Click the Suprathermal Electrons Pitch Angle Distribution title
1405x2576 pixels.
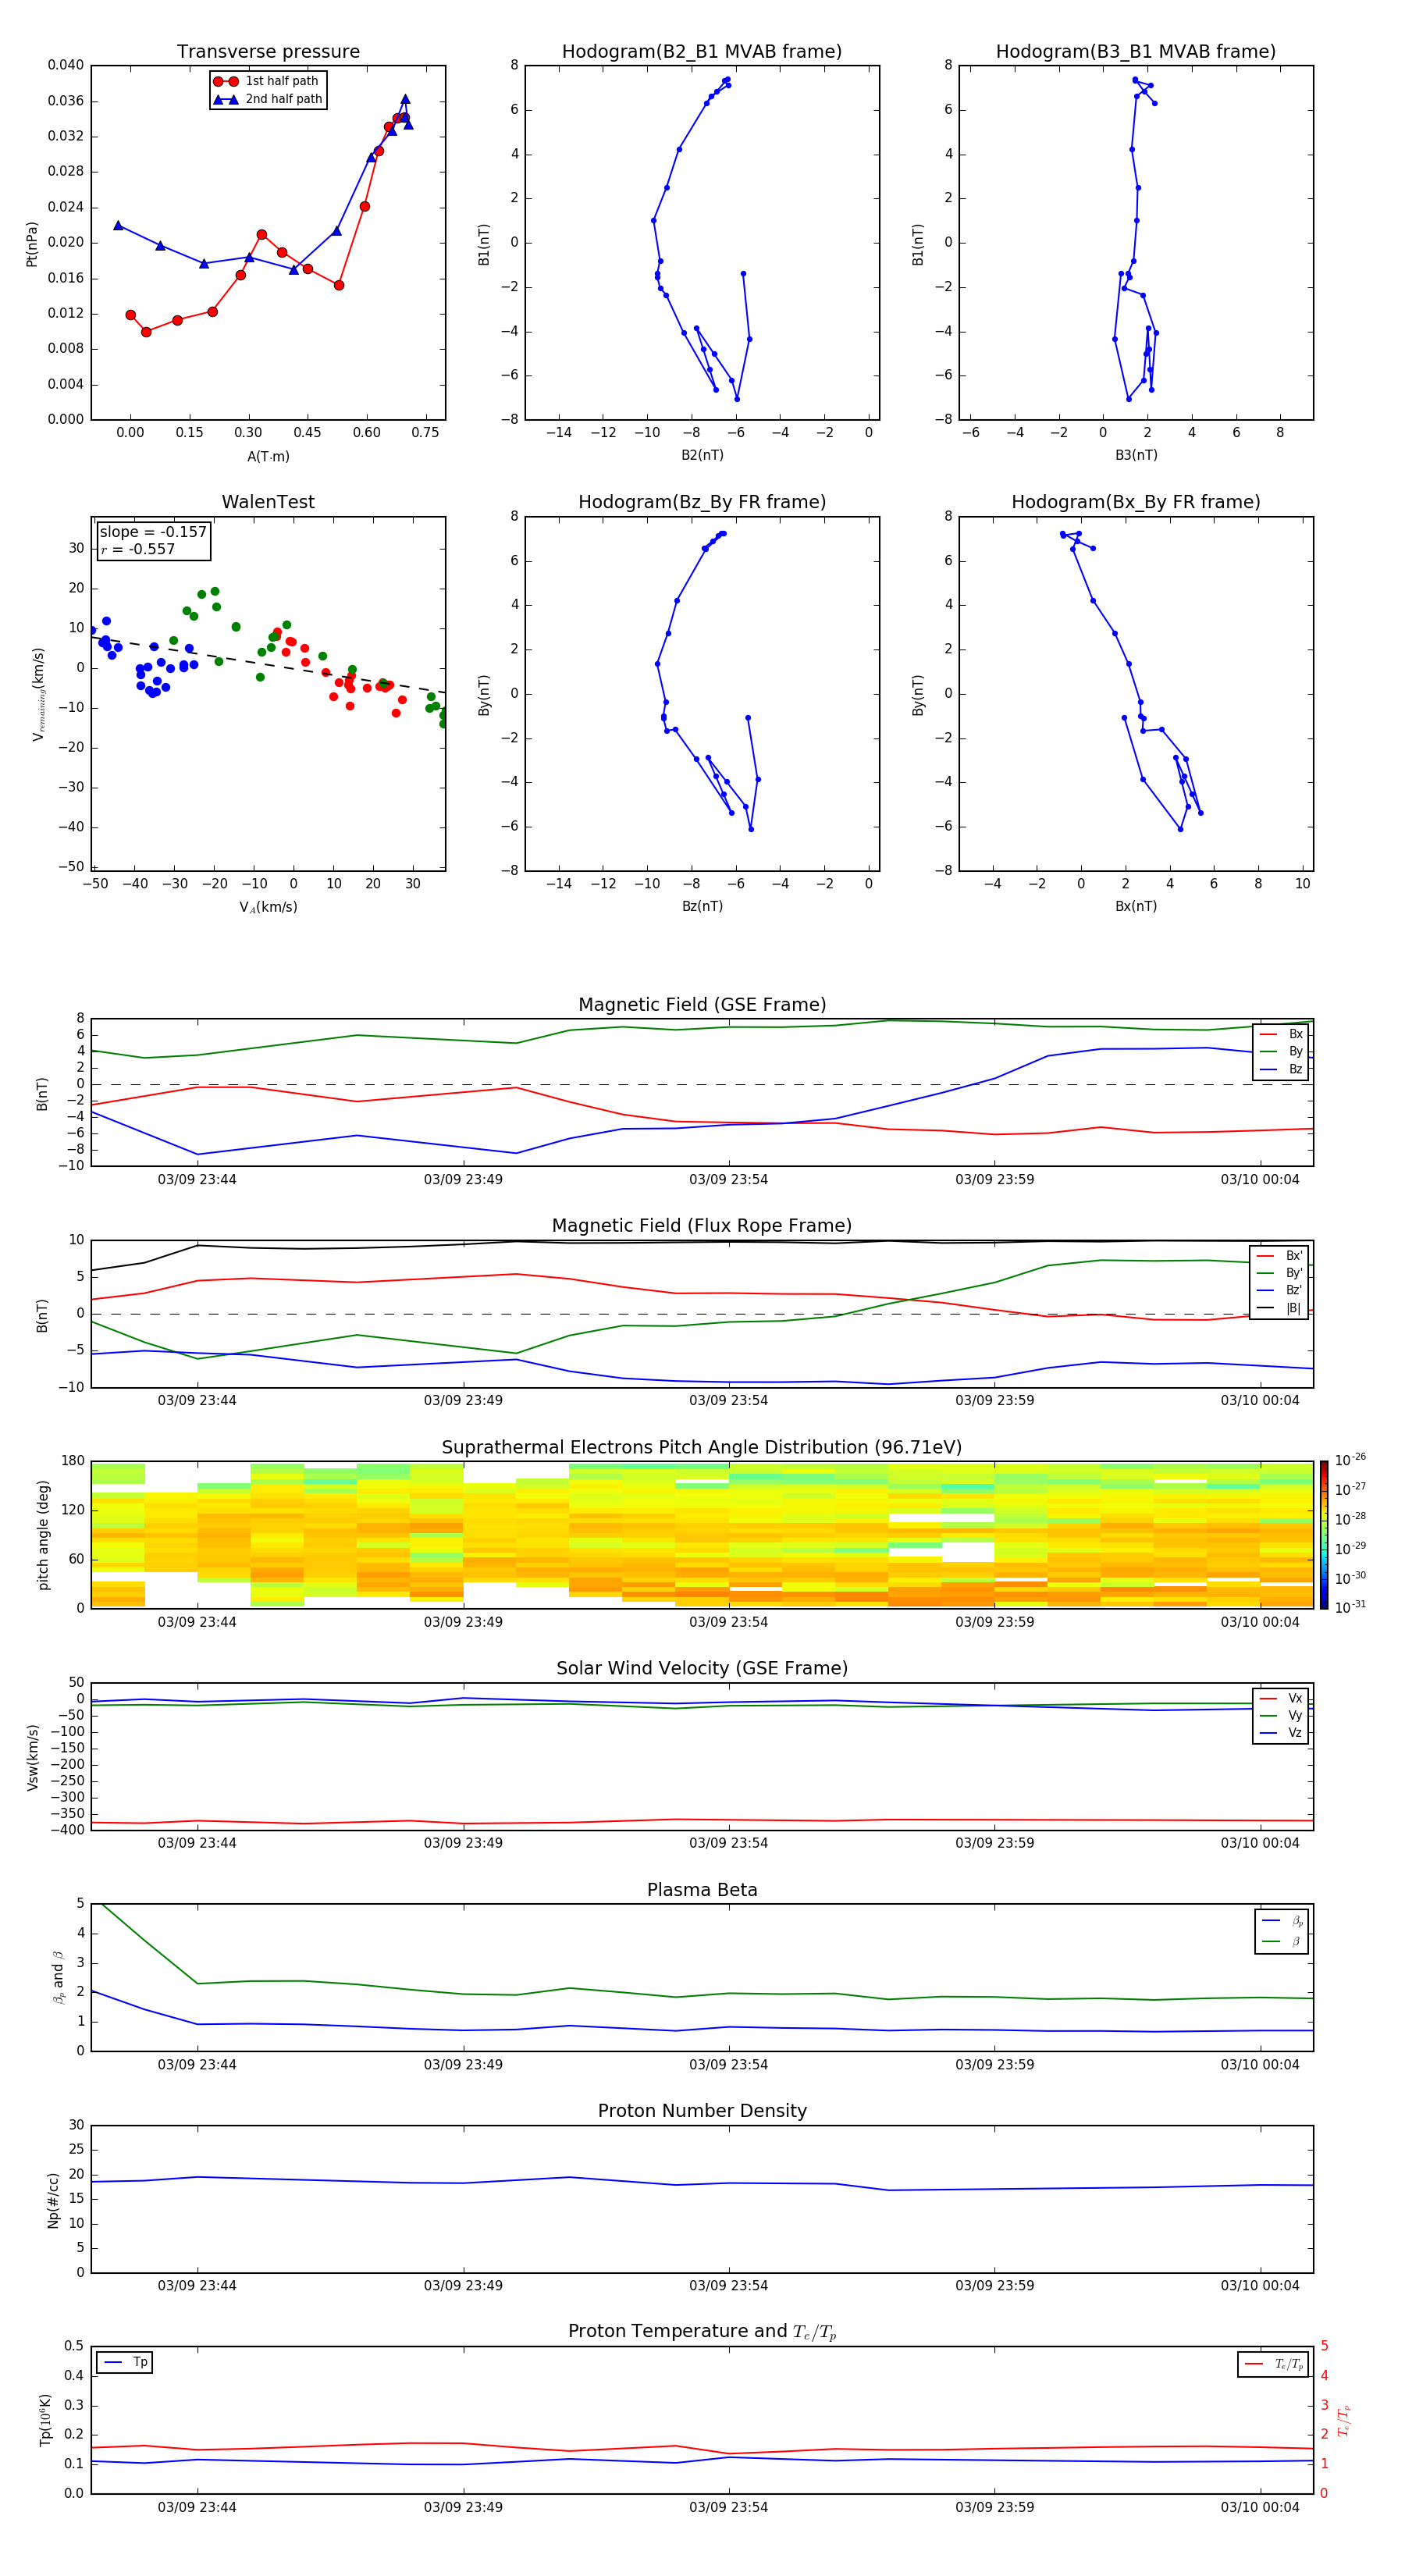pyautogui.click(x=702, y=1448)
